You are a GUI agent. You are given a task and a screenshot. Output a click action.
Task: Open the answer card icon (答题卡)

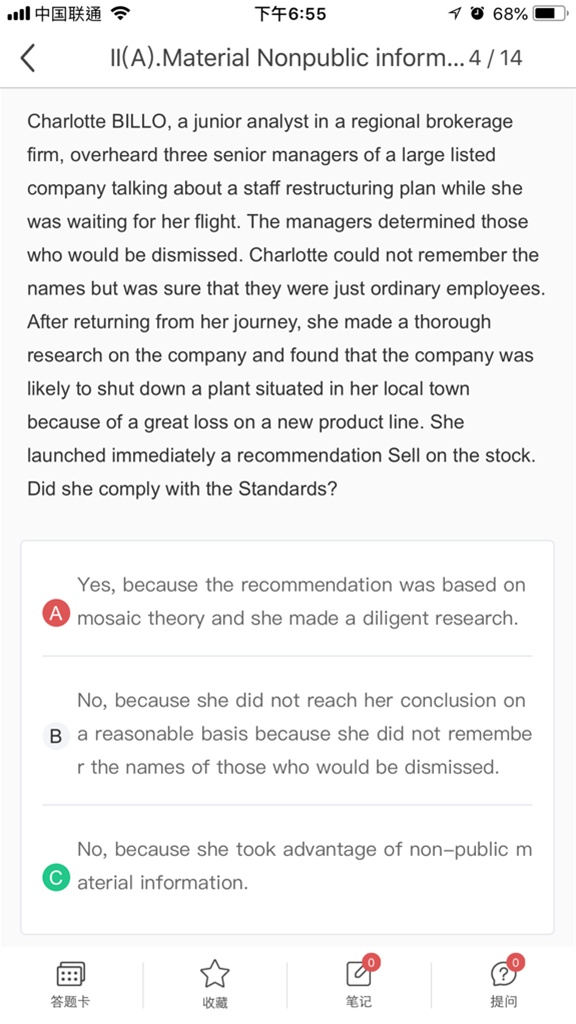pyautogui.click(x=71, y=975)
